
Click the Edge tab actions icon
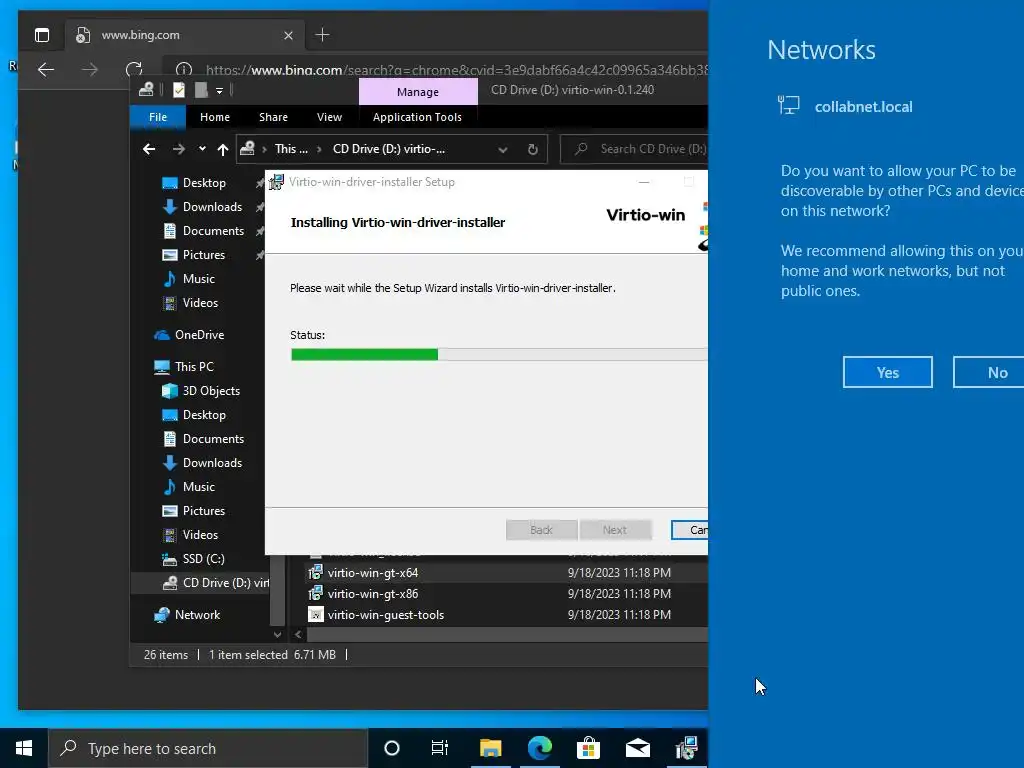pyautogui.click(x=42, y=35)
